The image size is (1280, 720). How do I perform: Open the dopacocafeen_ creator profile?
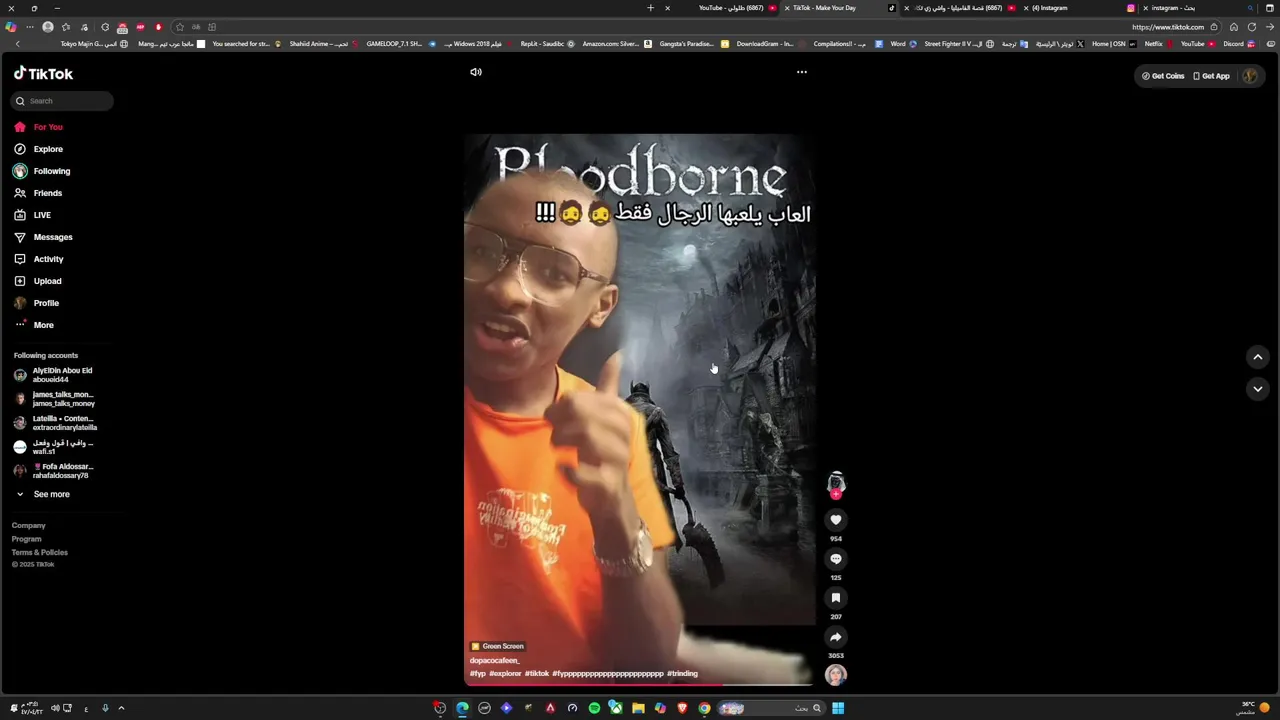[x=495, y=661]
